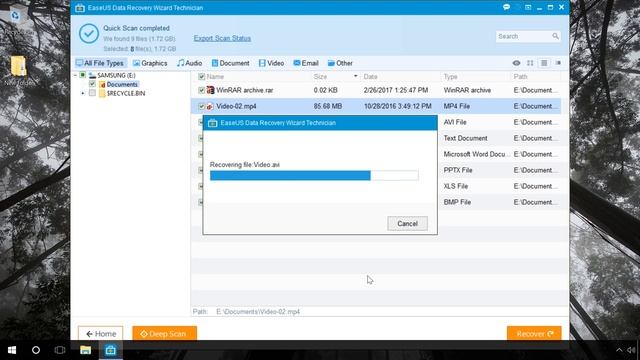This screenshot has height=360, width=640.
Task: Click the Home button
Action: (x=100, y=333)
